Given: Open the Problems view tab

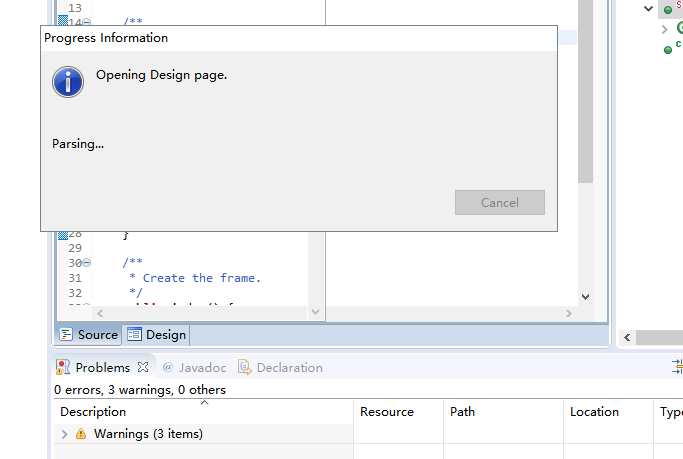Looking at the screenshot, I should [103, 368].
